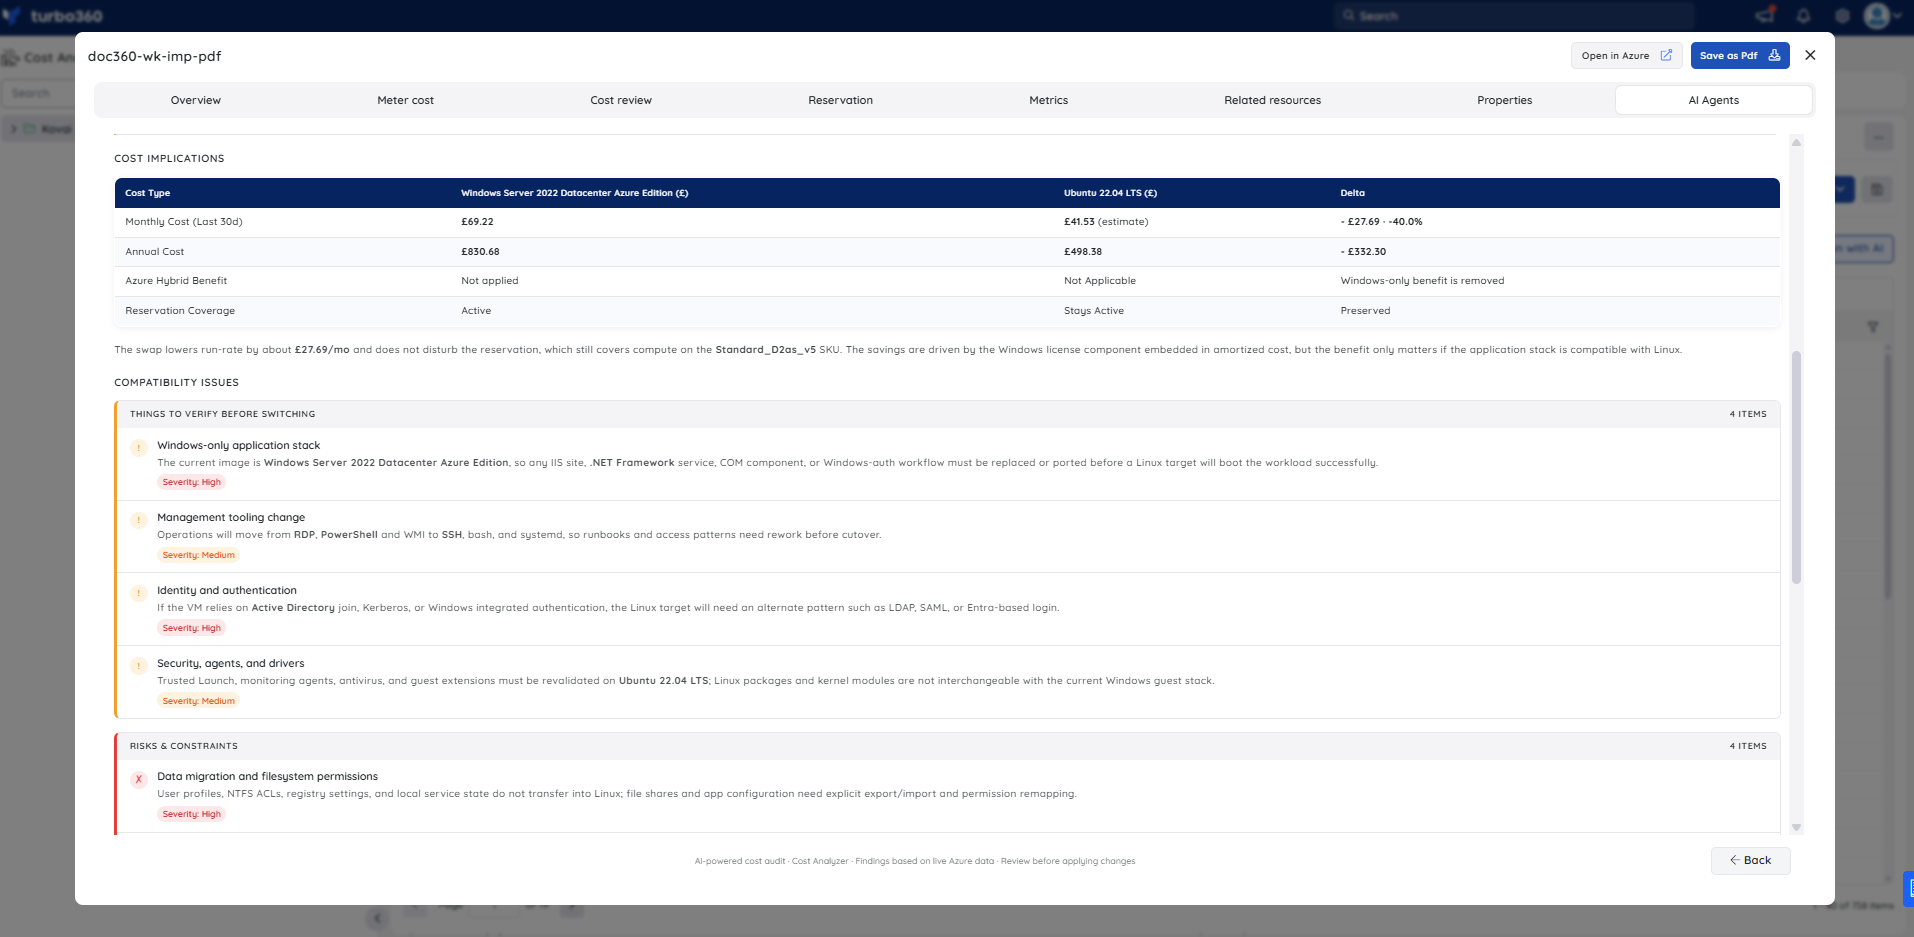Viewport: 1914px width, 937px height.
Task: Click the 4 ITEMS count in Risks & Constraints
Action: tap(1748, 746)
